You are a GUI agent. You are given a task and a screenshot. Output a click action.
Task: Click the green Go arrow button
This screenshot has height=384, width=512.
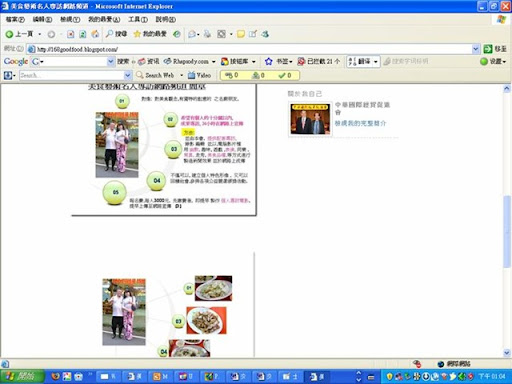(488, 49)
